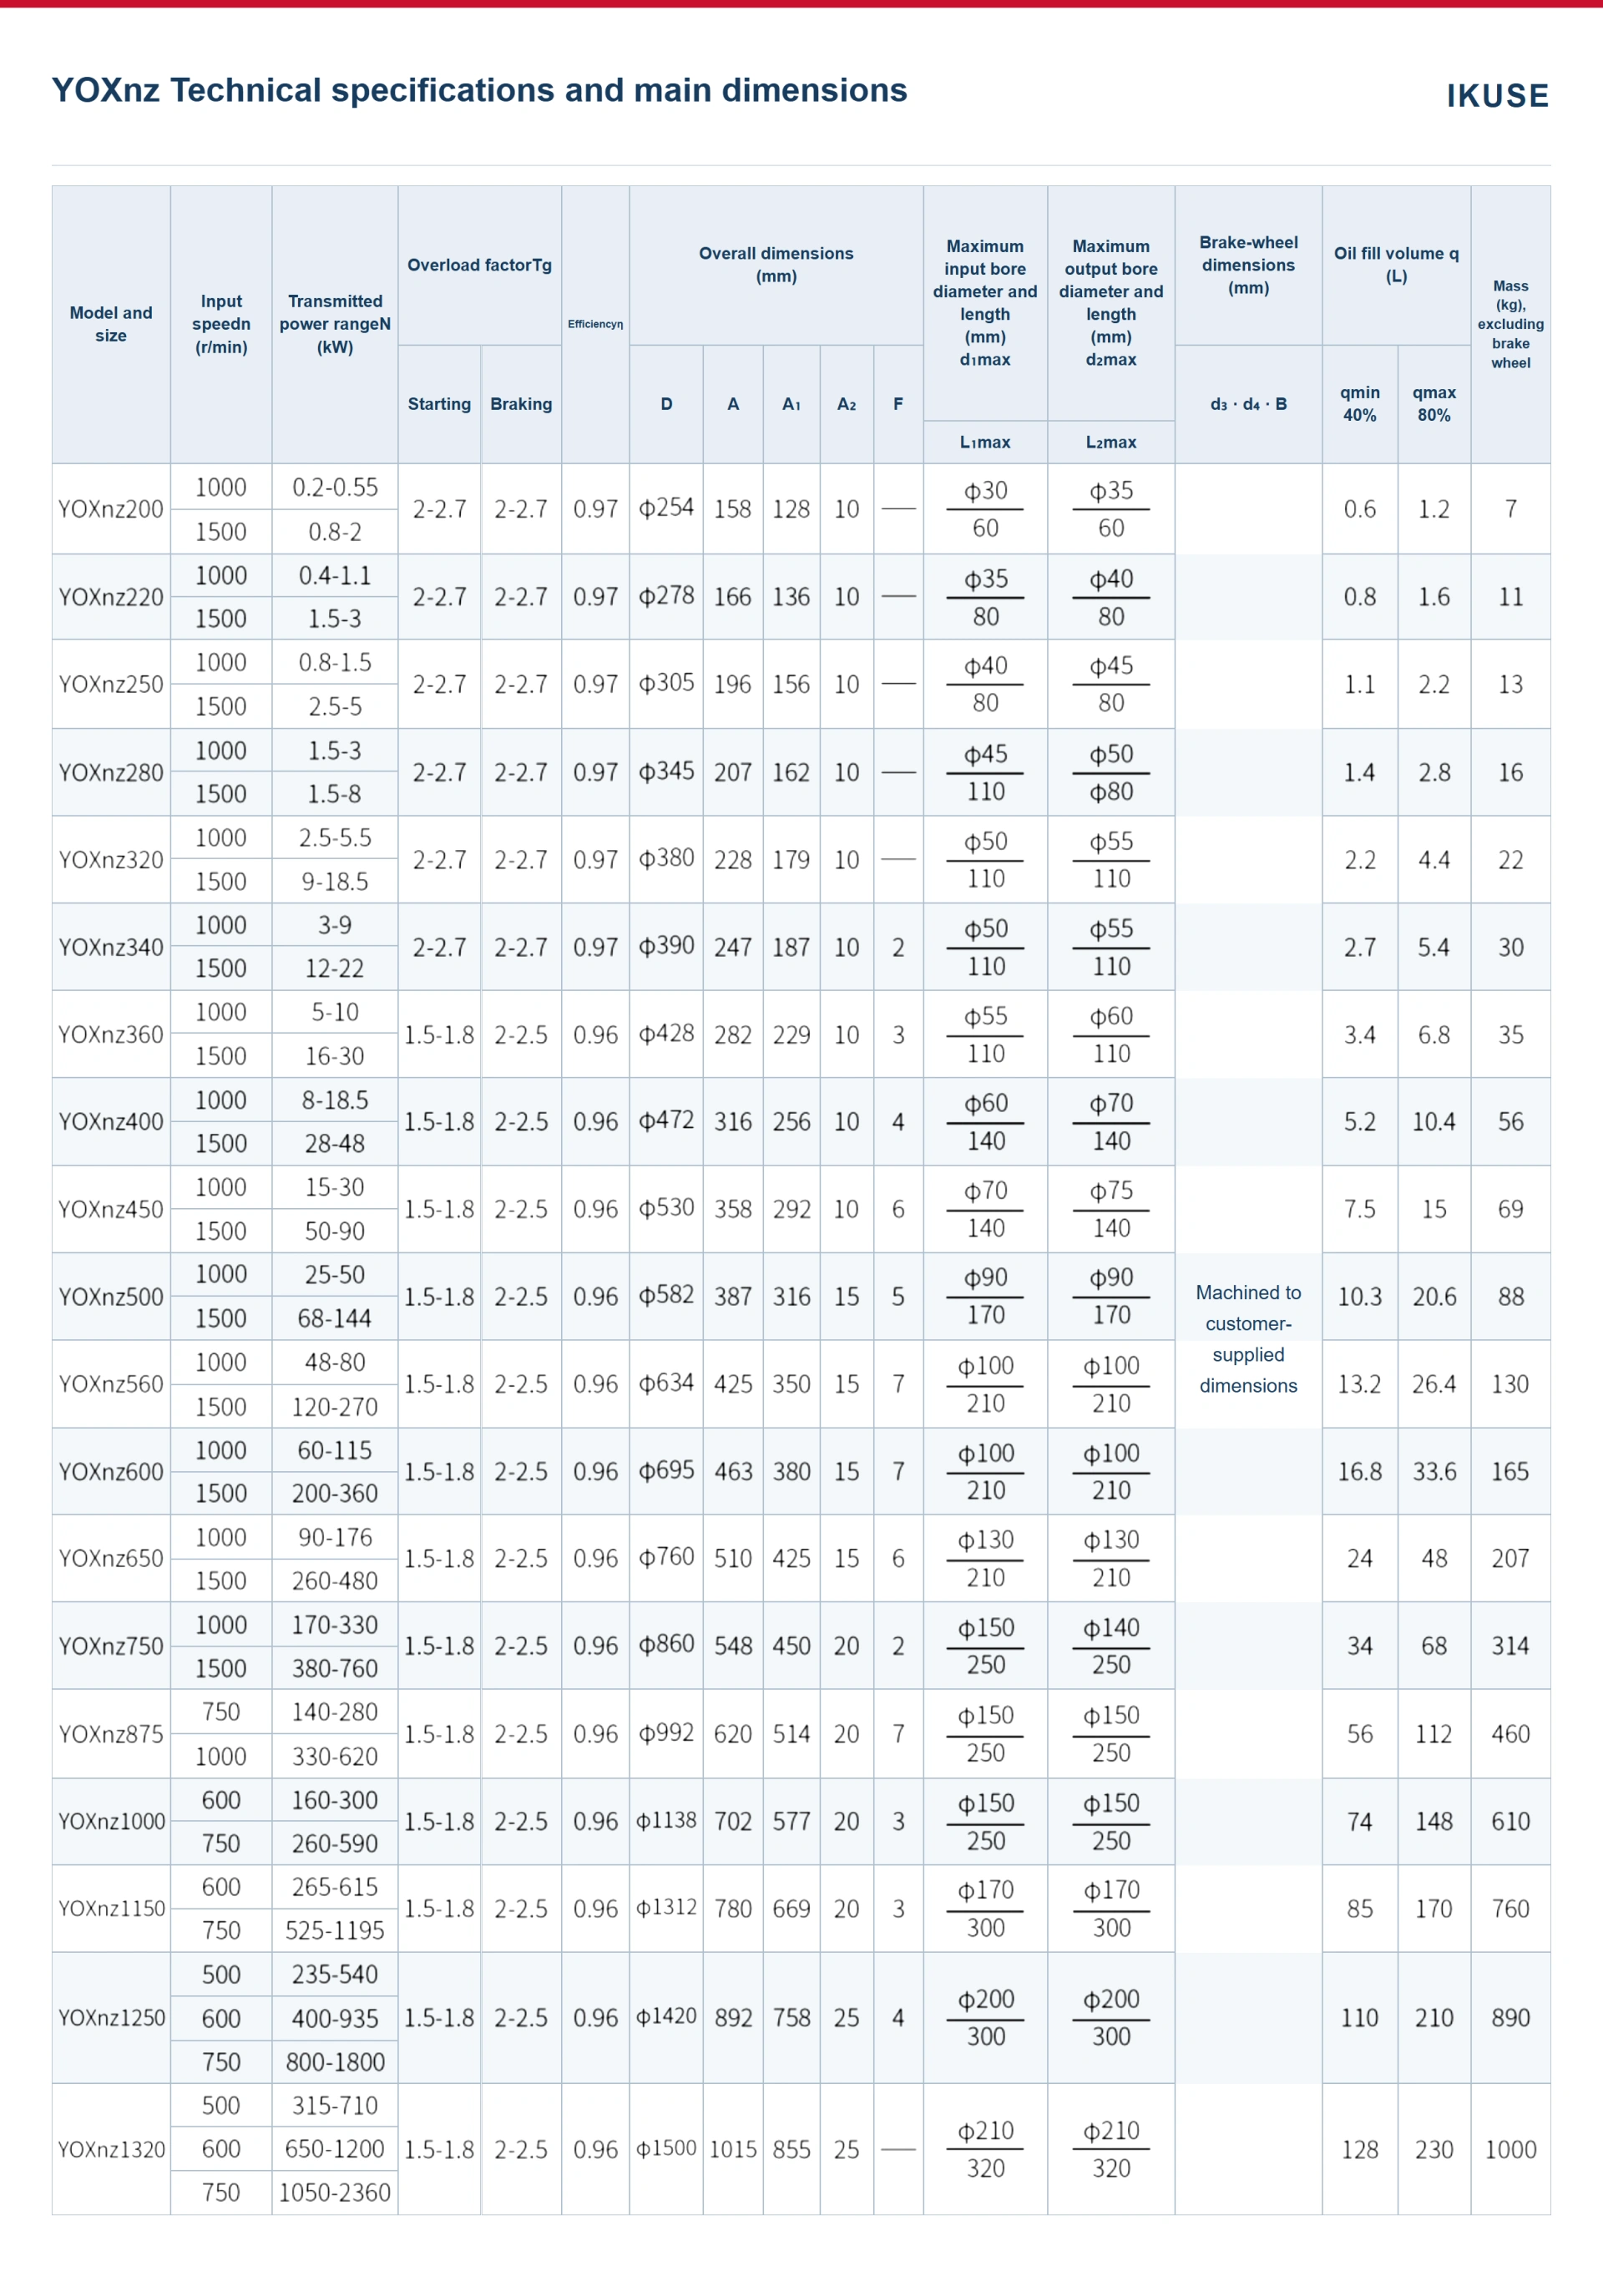Click the qmax 80% column header

point(1434,404)
